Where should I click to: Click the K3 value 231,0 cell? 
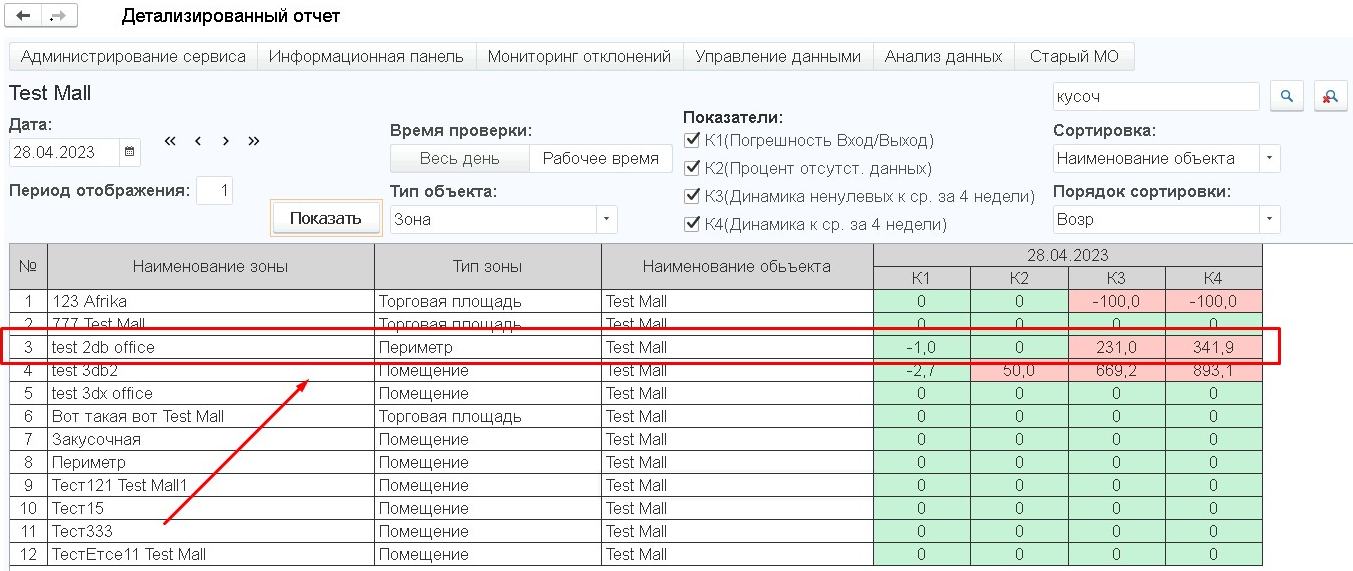coord(1116,347)
